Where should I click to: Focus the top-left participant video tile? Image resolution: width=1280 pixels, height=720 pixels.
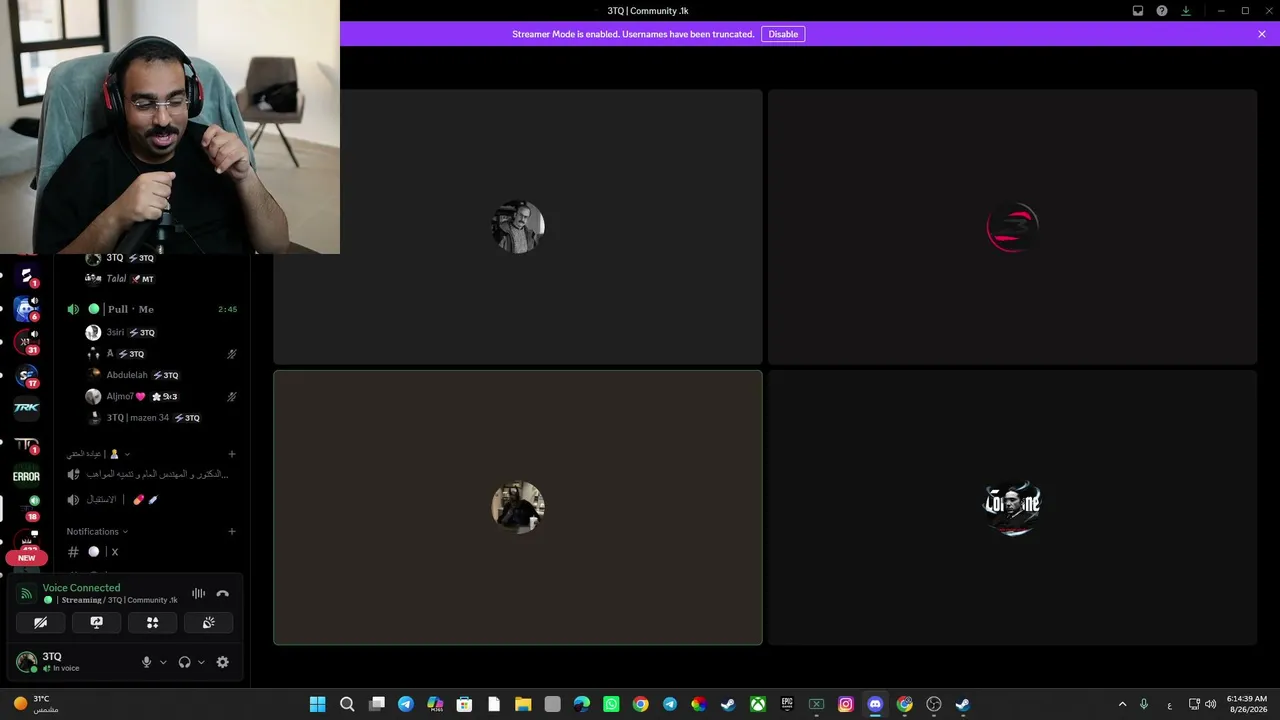click(x=518, y=227)
